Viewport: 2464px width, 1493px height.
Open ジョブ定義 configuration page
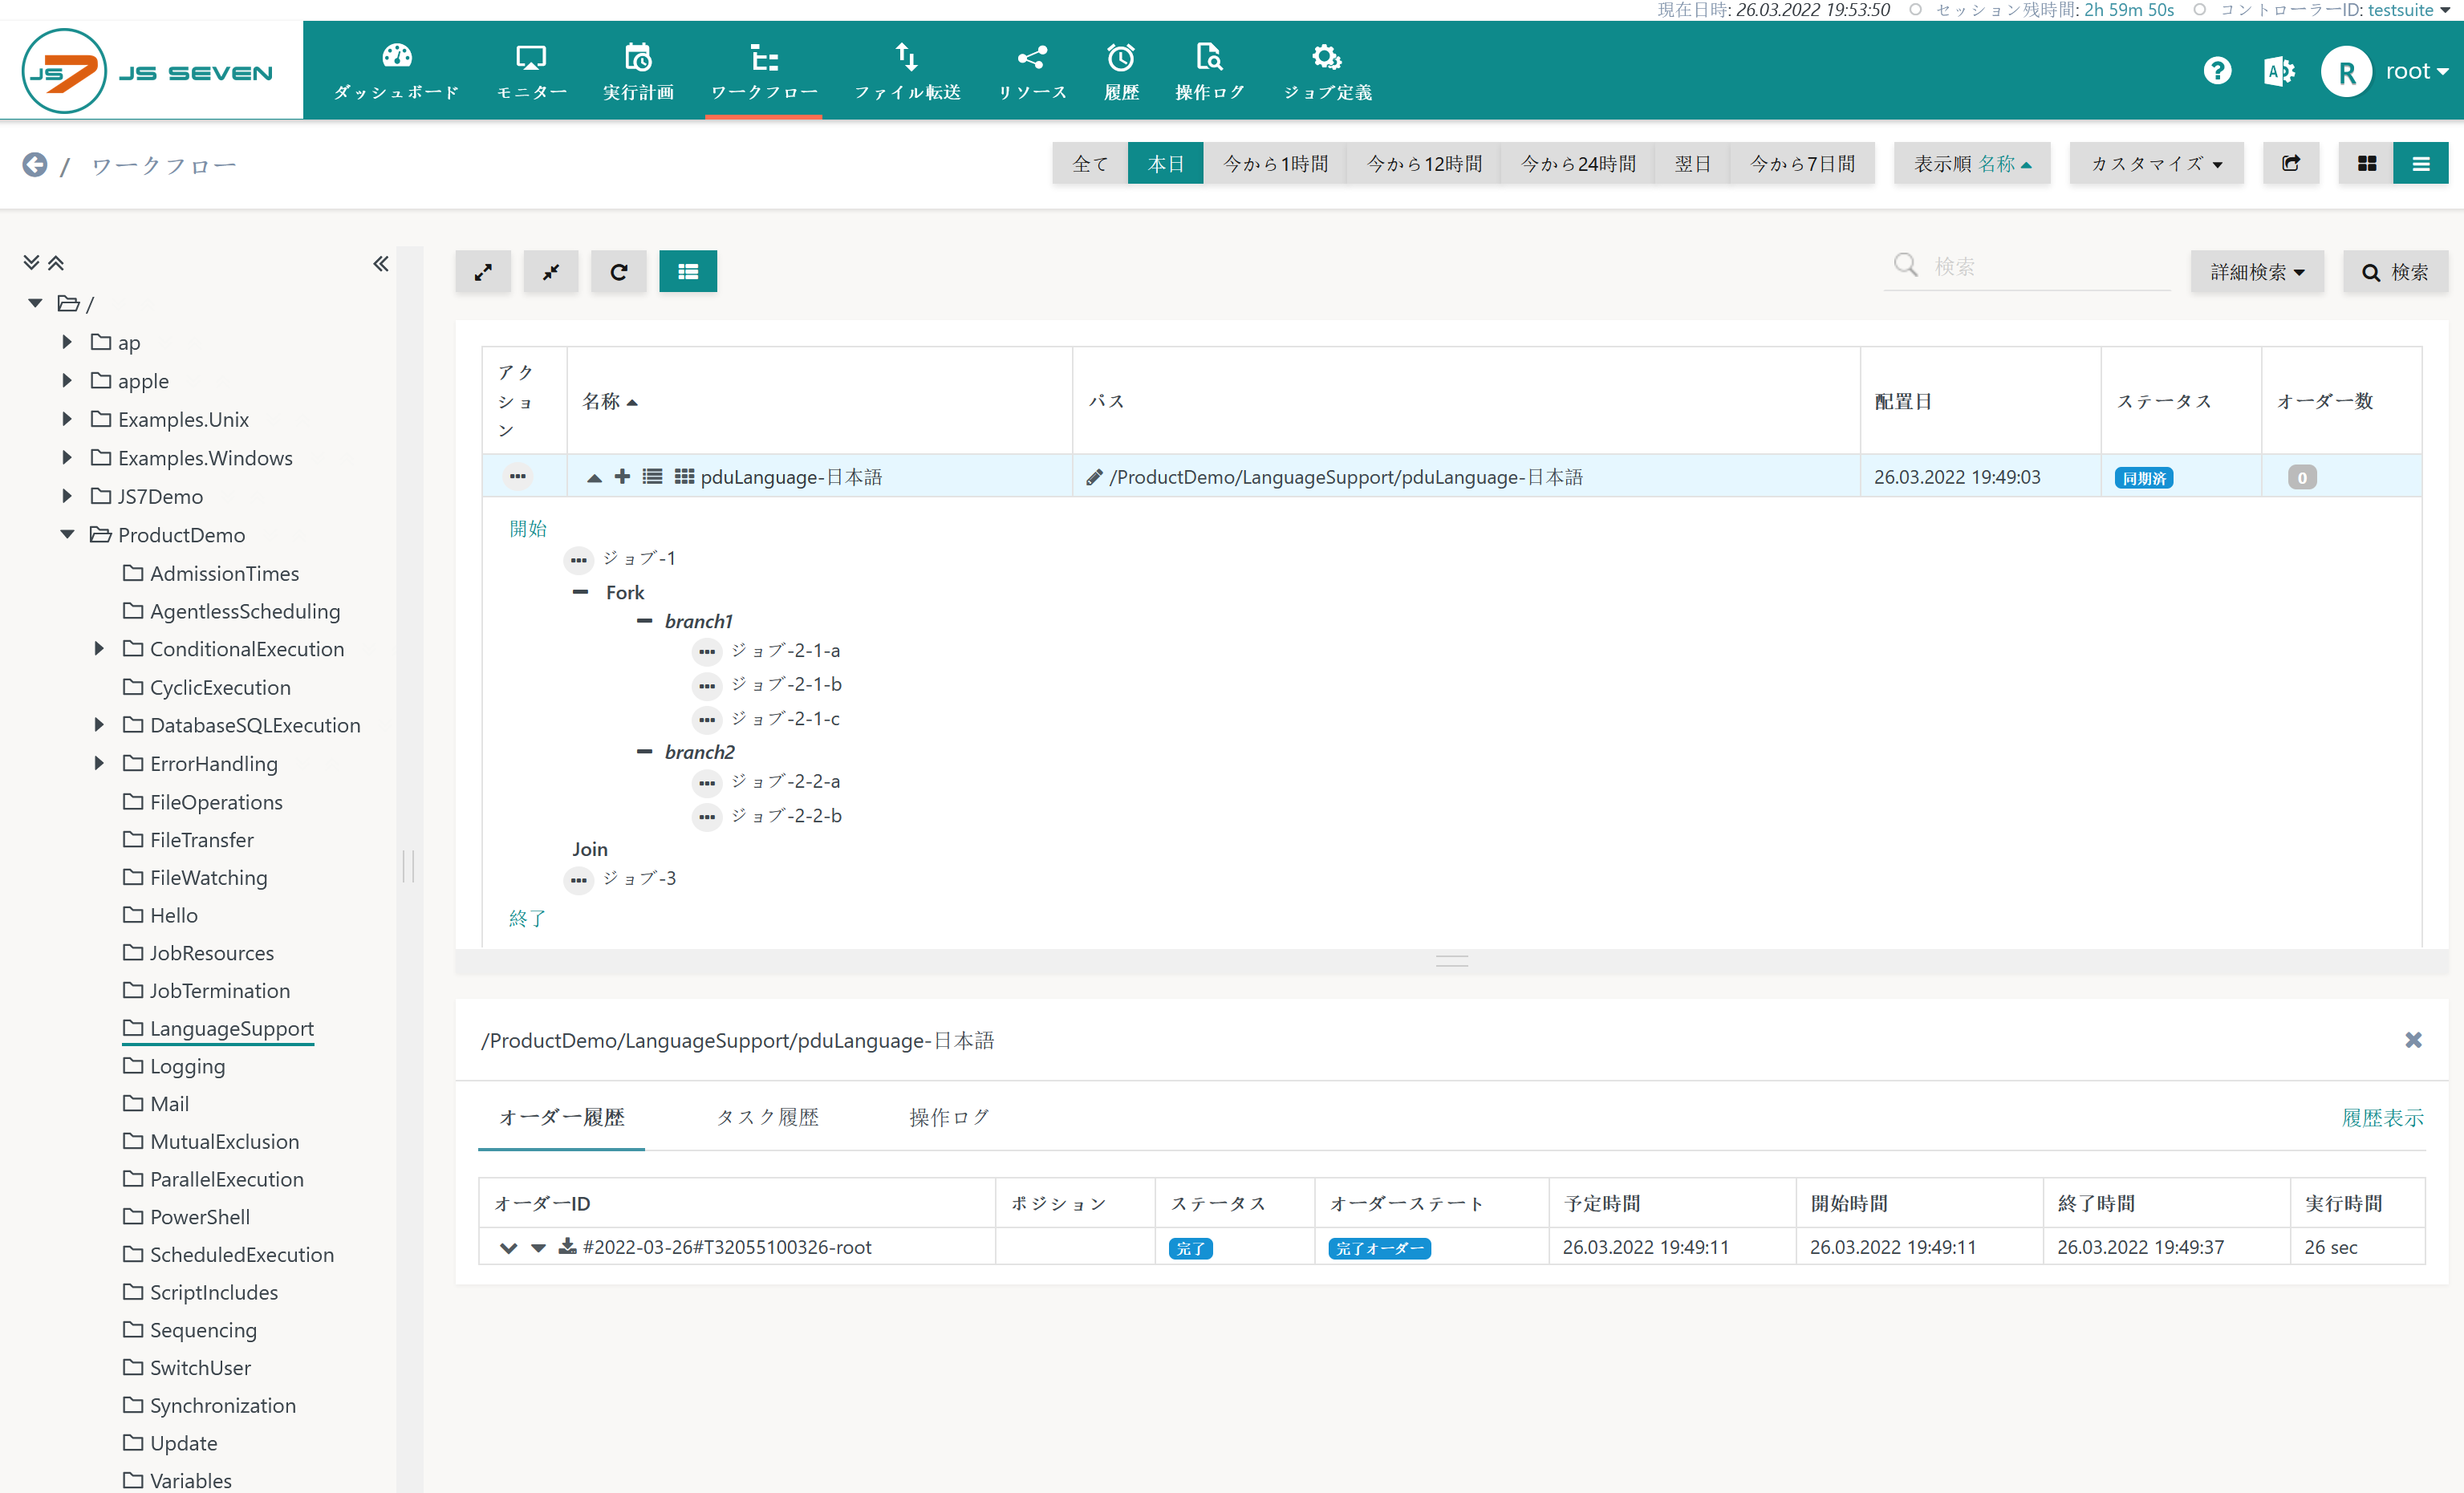1327,71
